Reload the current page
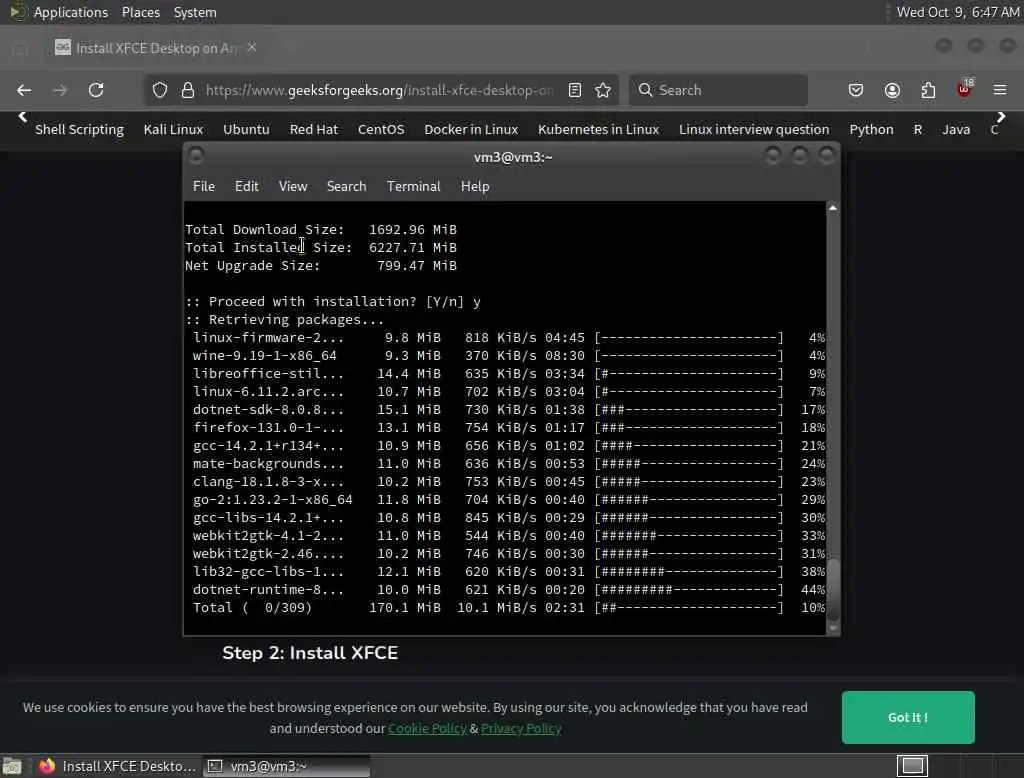This screenshot has width=1024, height=778. point(96,90)
